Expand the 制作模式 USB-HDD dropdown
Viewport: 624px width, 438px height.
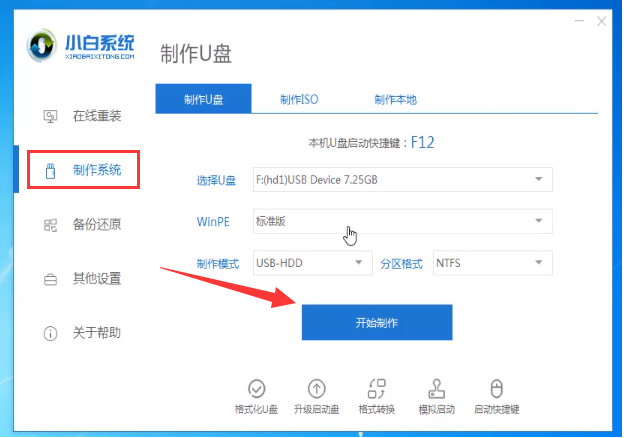[x=312, y=263]
